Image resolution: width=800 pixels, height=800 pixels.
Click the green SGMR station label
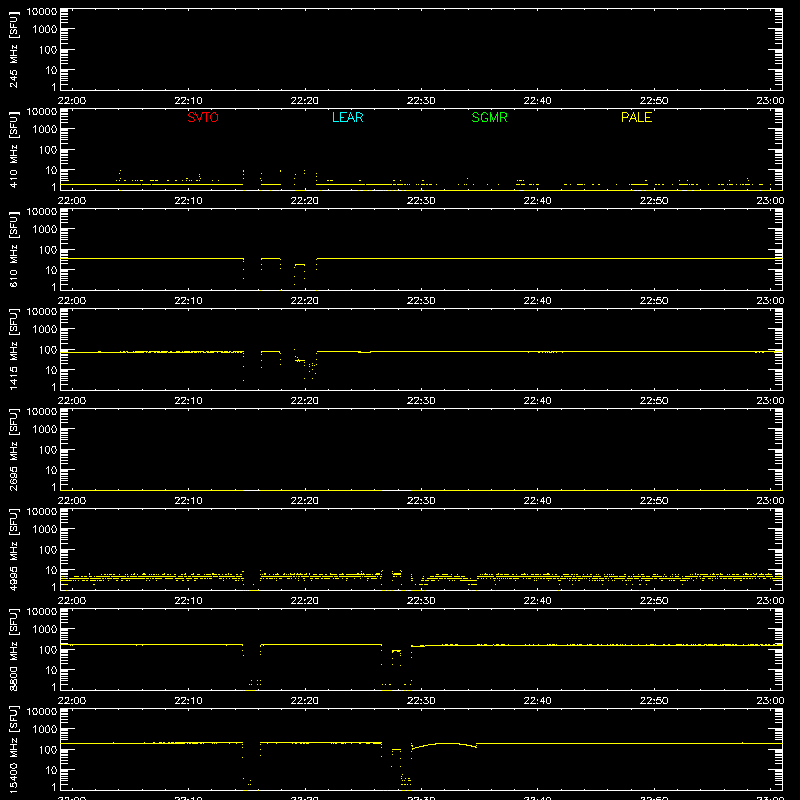489,117
